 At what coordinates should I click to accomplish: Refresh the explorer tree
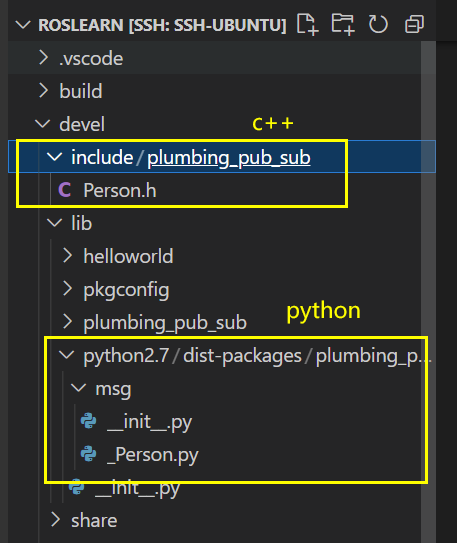[x=378, y=24]
